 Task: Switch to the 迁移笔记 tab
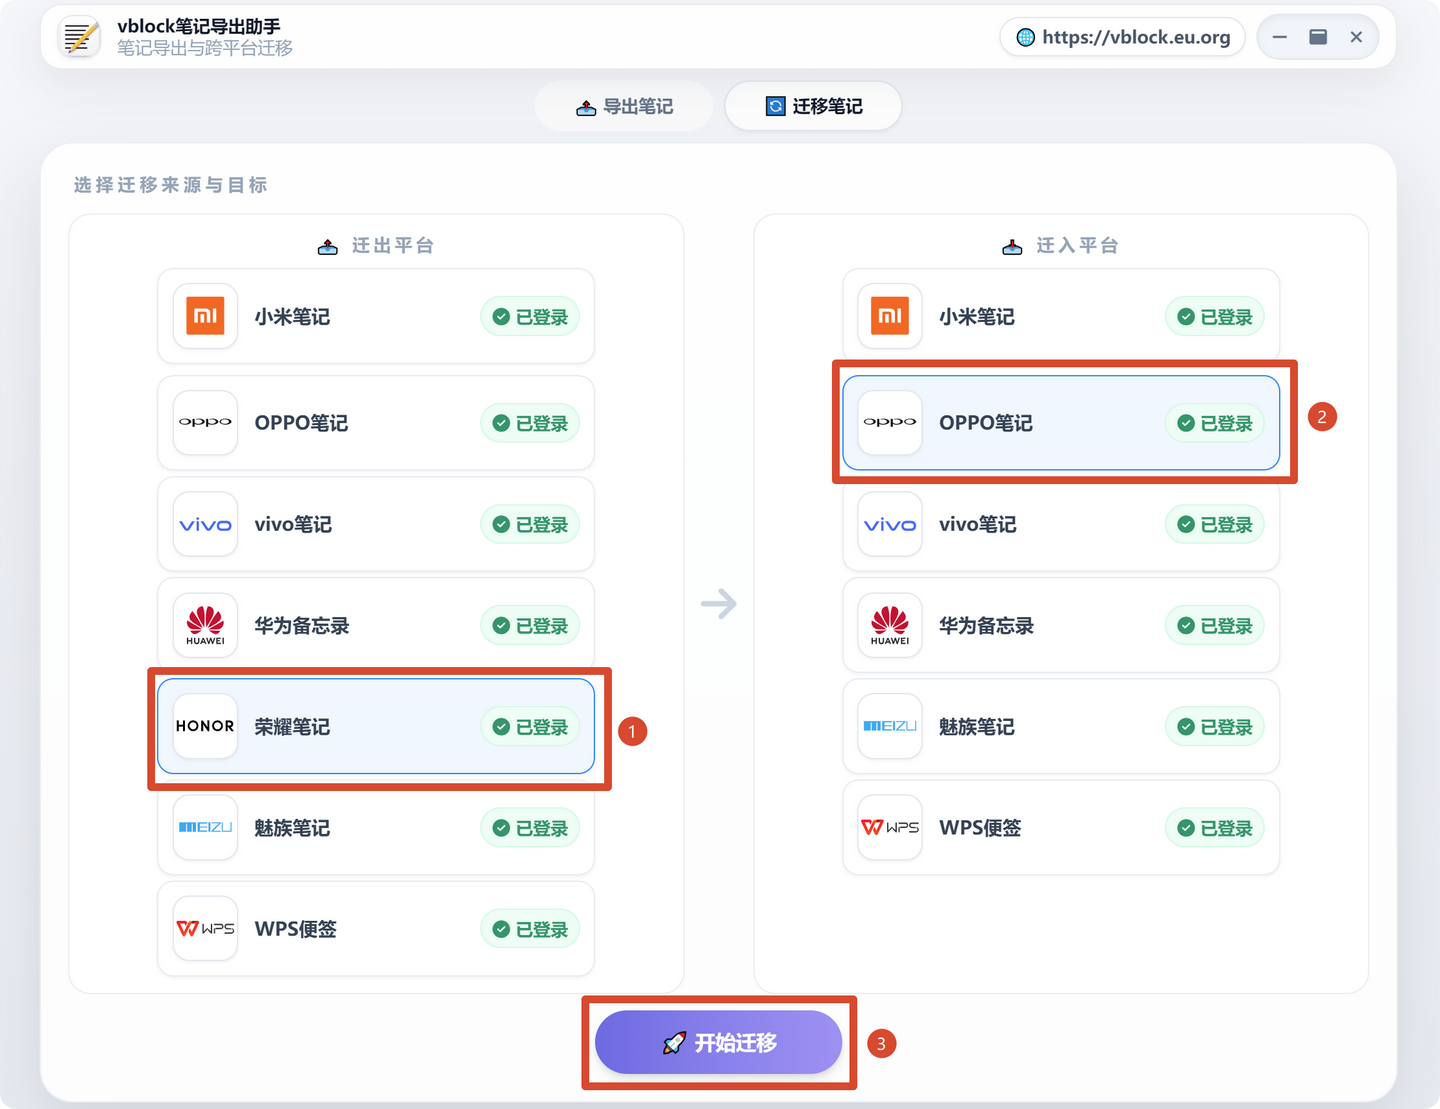pos(813,106)
